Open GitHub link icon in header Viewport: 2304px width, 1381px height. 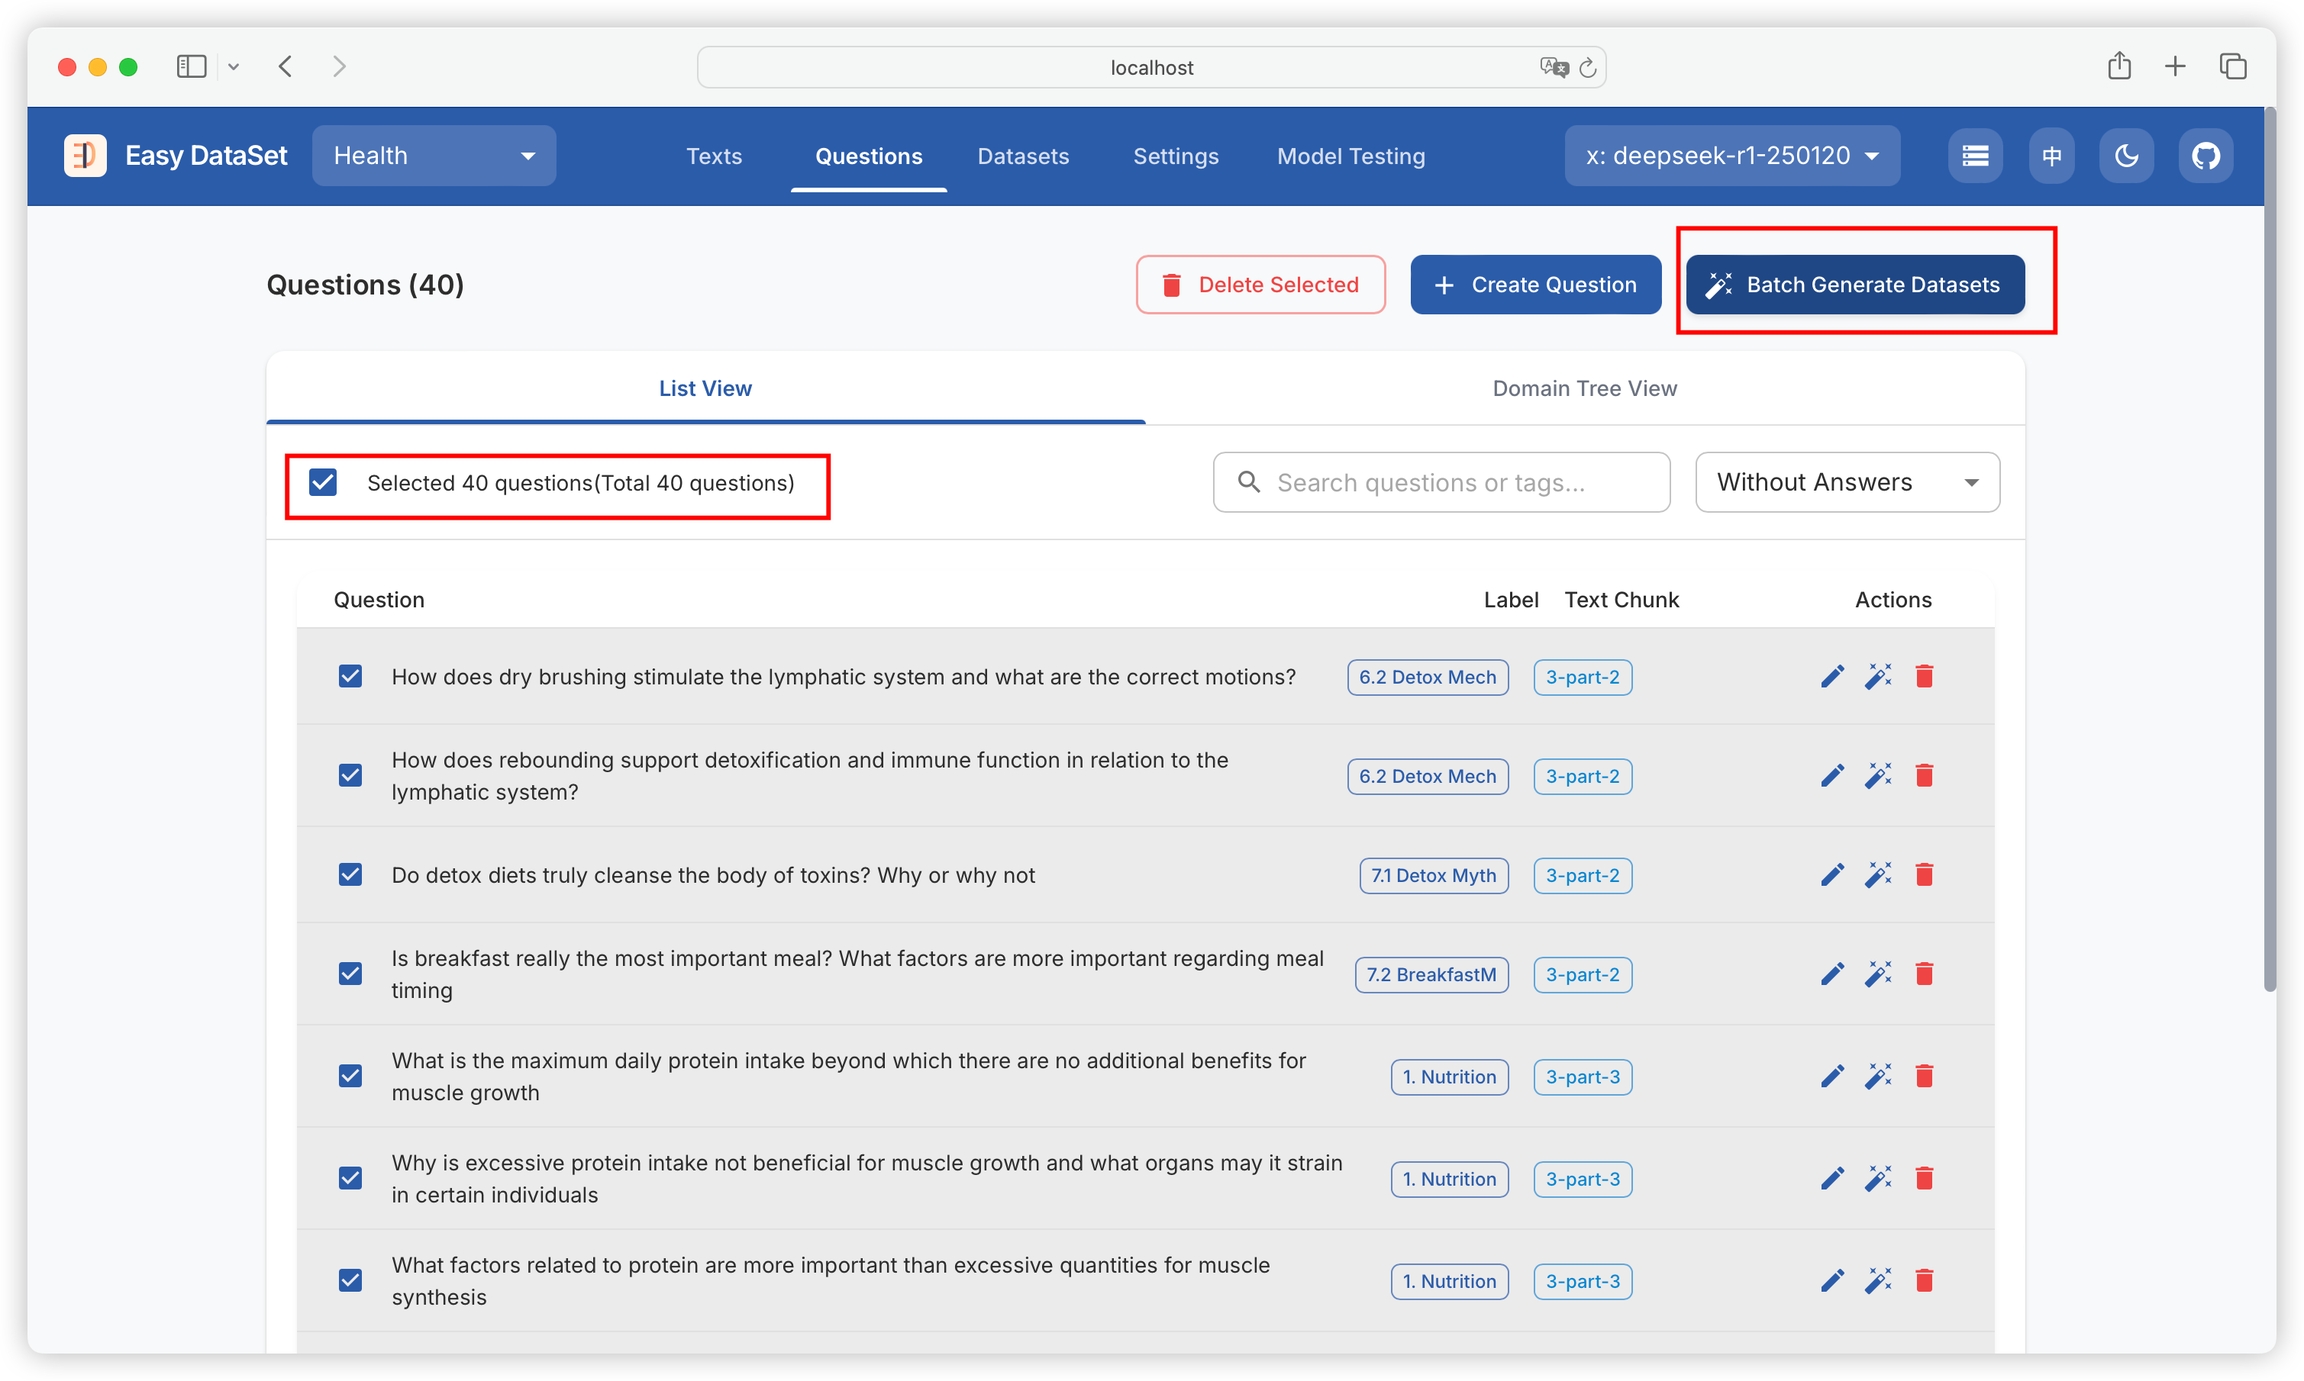click(x=2205, y=156)
